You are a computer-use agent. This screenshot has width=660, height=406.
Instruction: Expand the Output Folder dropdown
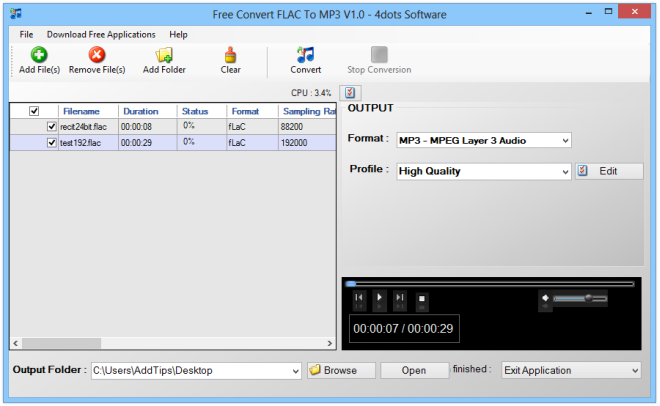tap(295, 371)
